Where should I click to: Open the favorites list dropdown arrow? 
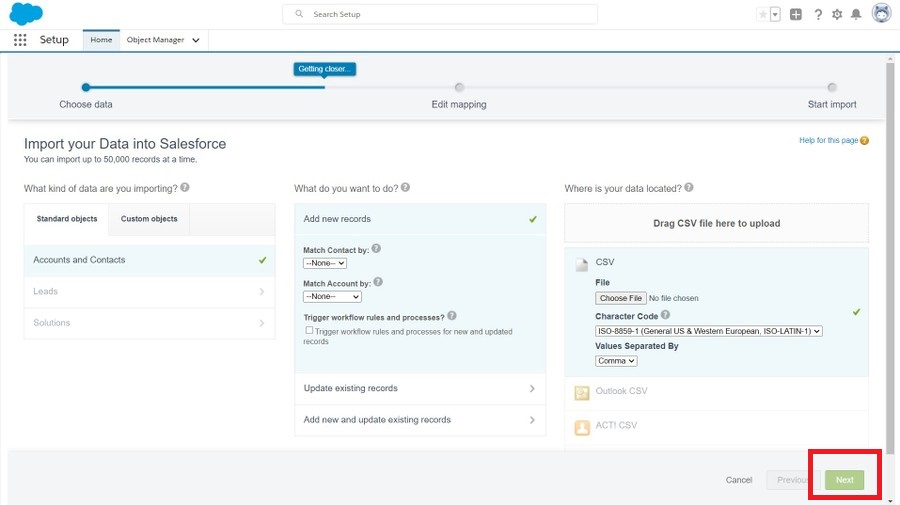coord(775,14)
